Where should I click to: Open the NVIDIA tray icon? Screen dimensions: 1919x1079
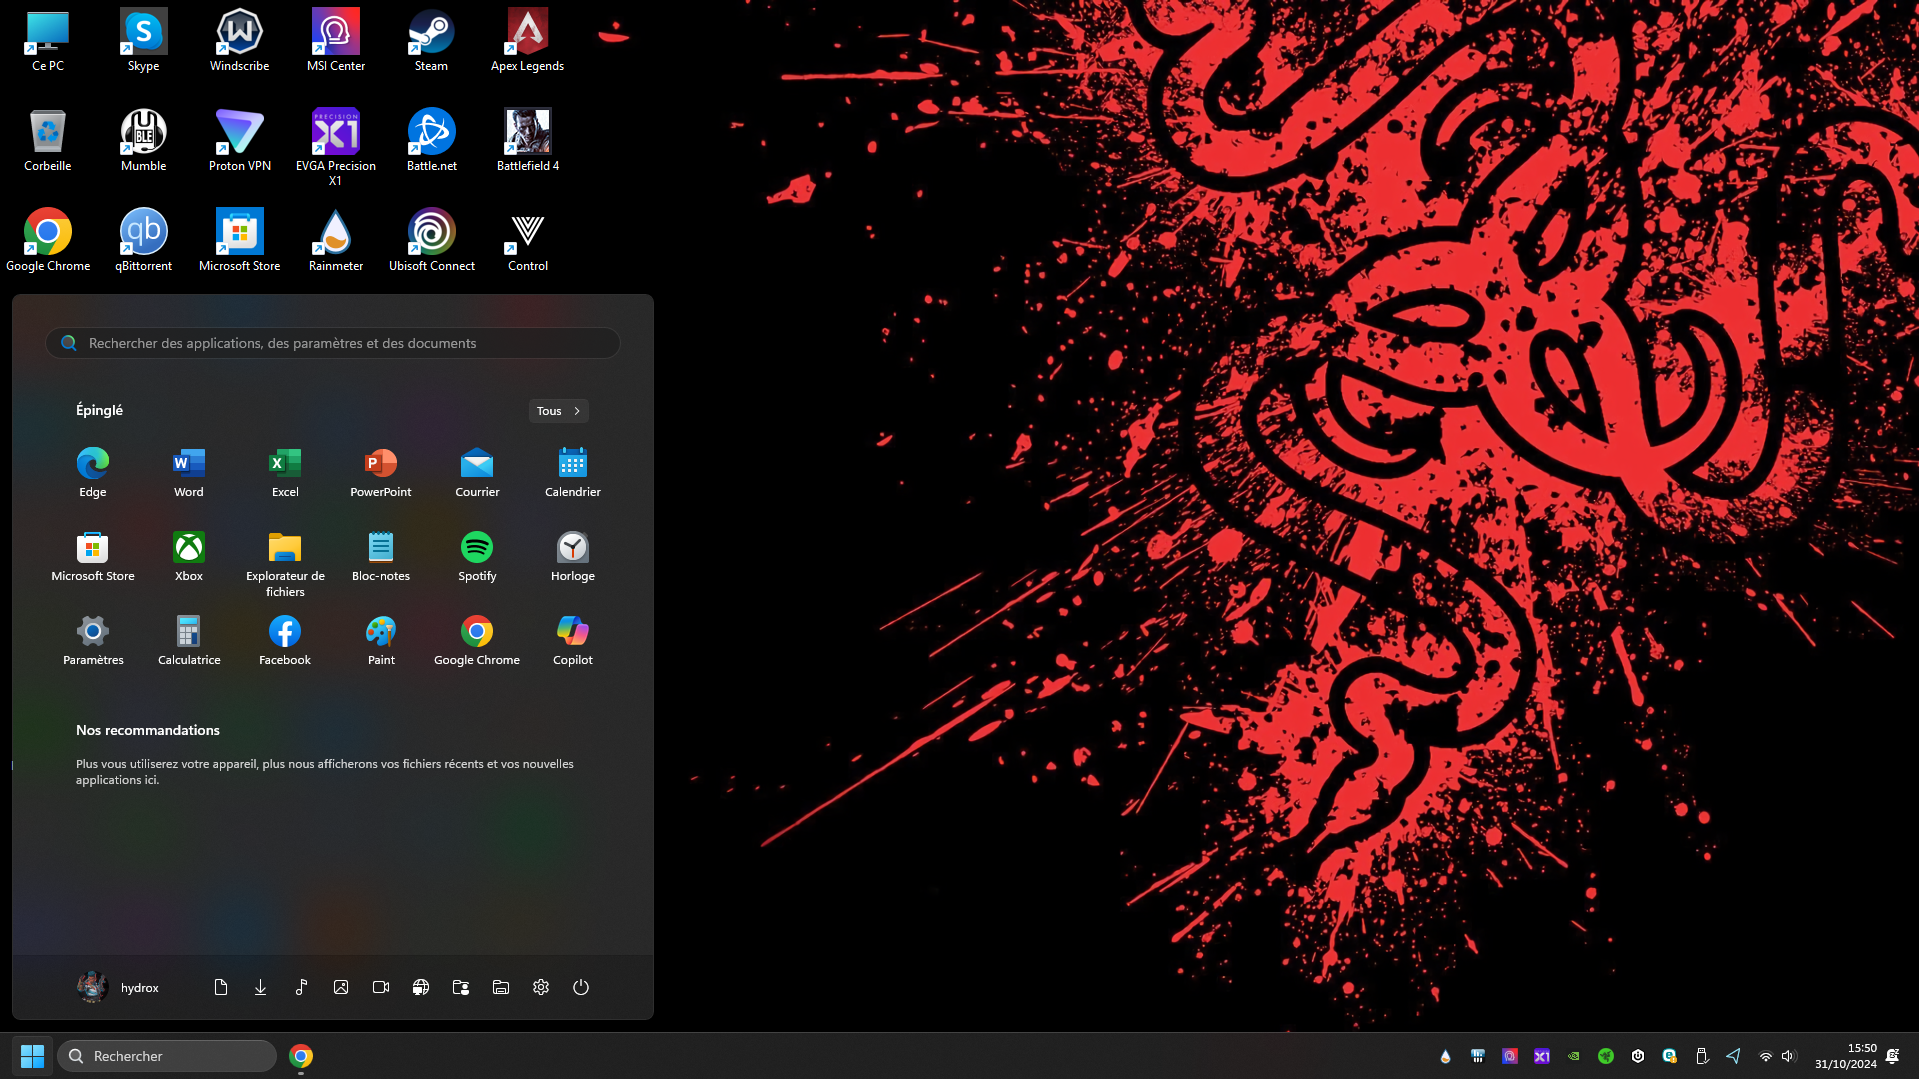pyautogui.click(x=1574, y=1056)
